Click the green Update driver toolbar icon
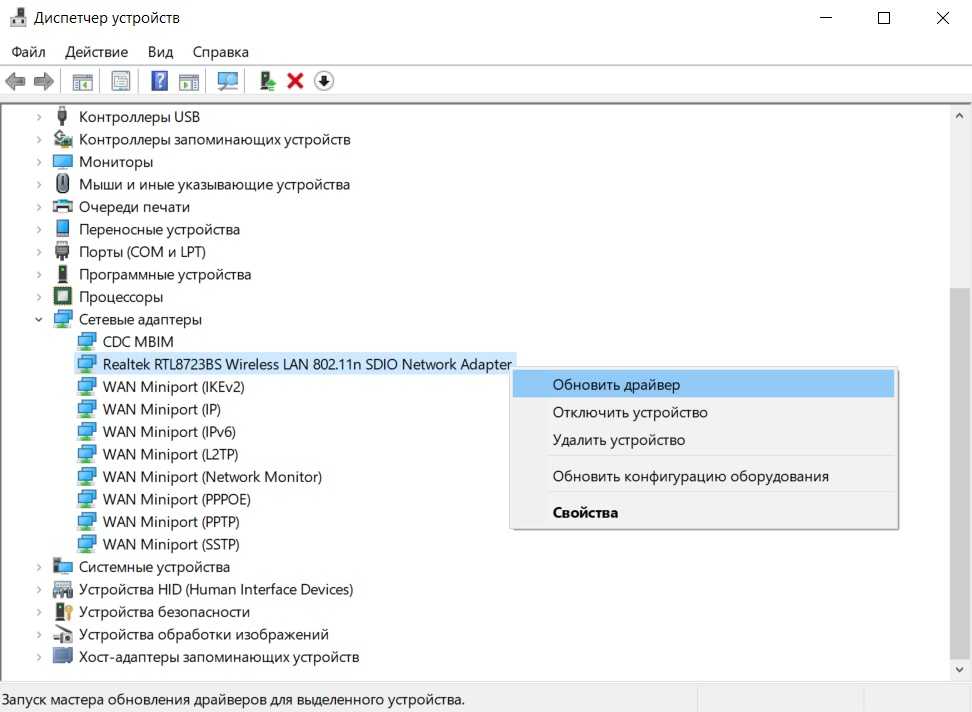This screenshot has width=972, height=712. (x=267, y=81)
